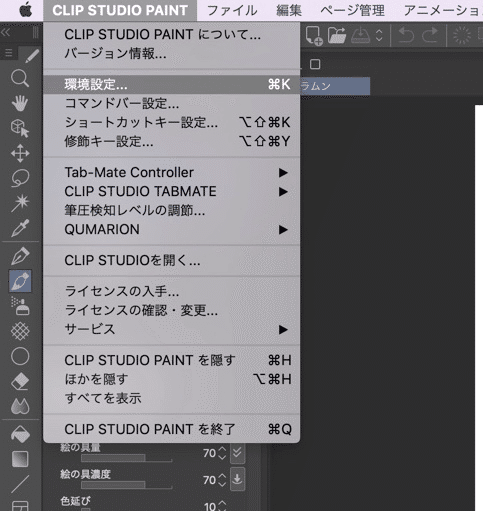Choose CLIP STUDIOを開く... menu entry
Image resolution: width=483 pixels, height=511 pixels.
tap(171, 260)
